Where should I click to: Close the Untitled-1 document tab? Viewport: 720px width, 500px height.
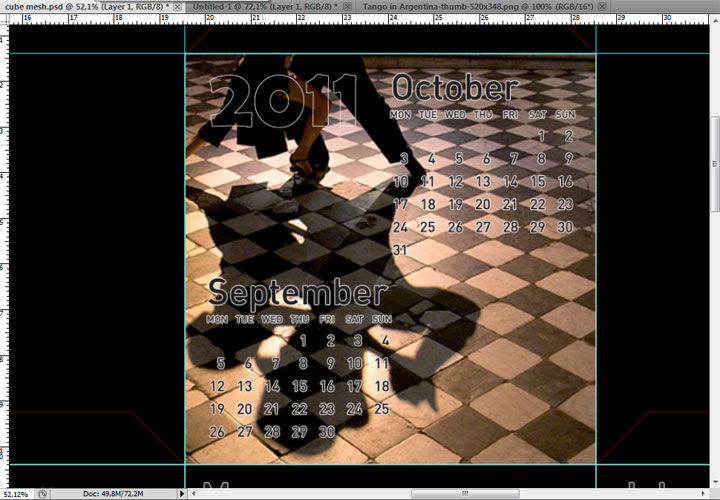click(347, 6)
